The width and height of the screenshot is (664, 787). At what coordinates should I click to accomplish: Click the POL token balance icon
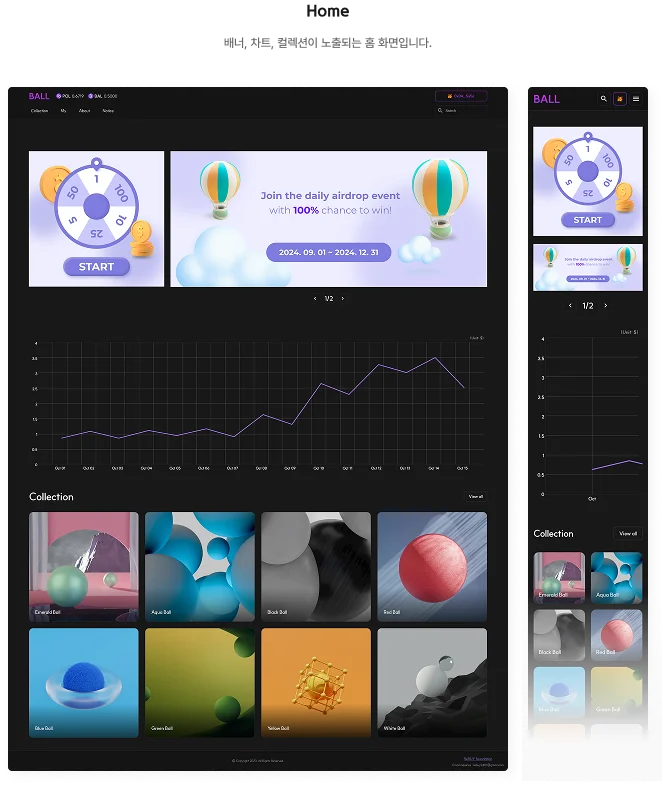click(x=59, y=96)
